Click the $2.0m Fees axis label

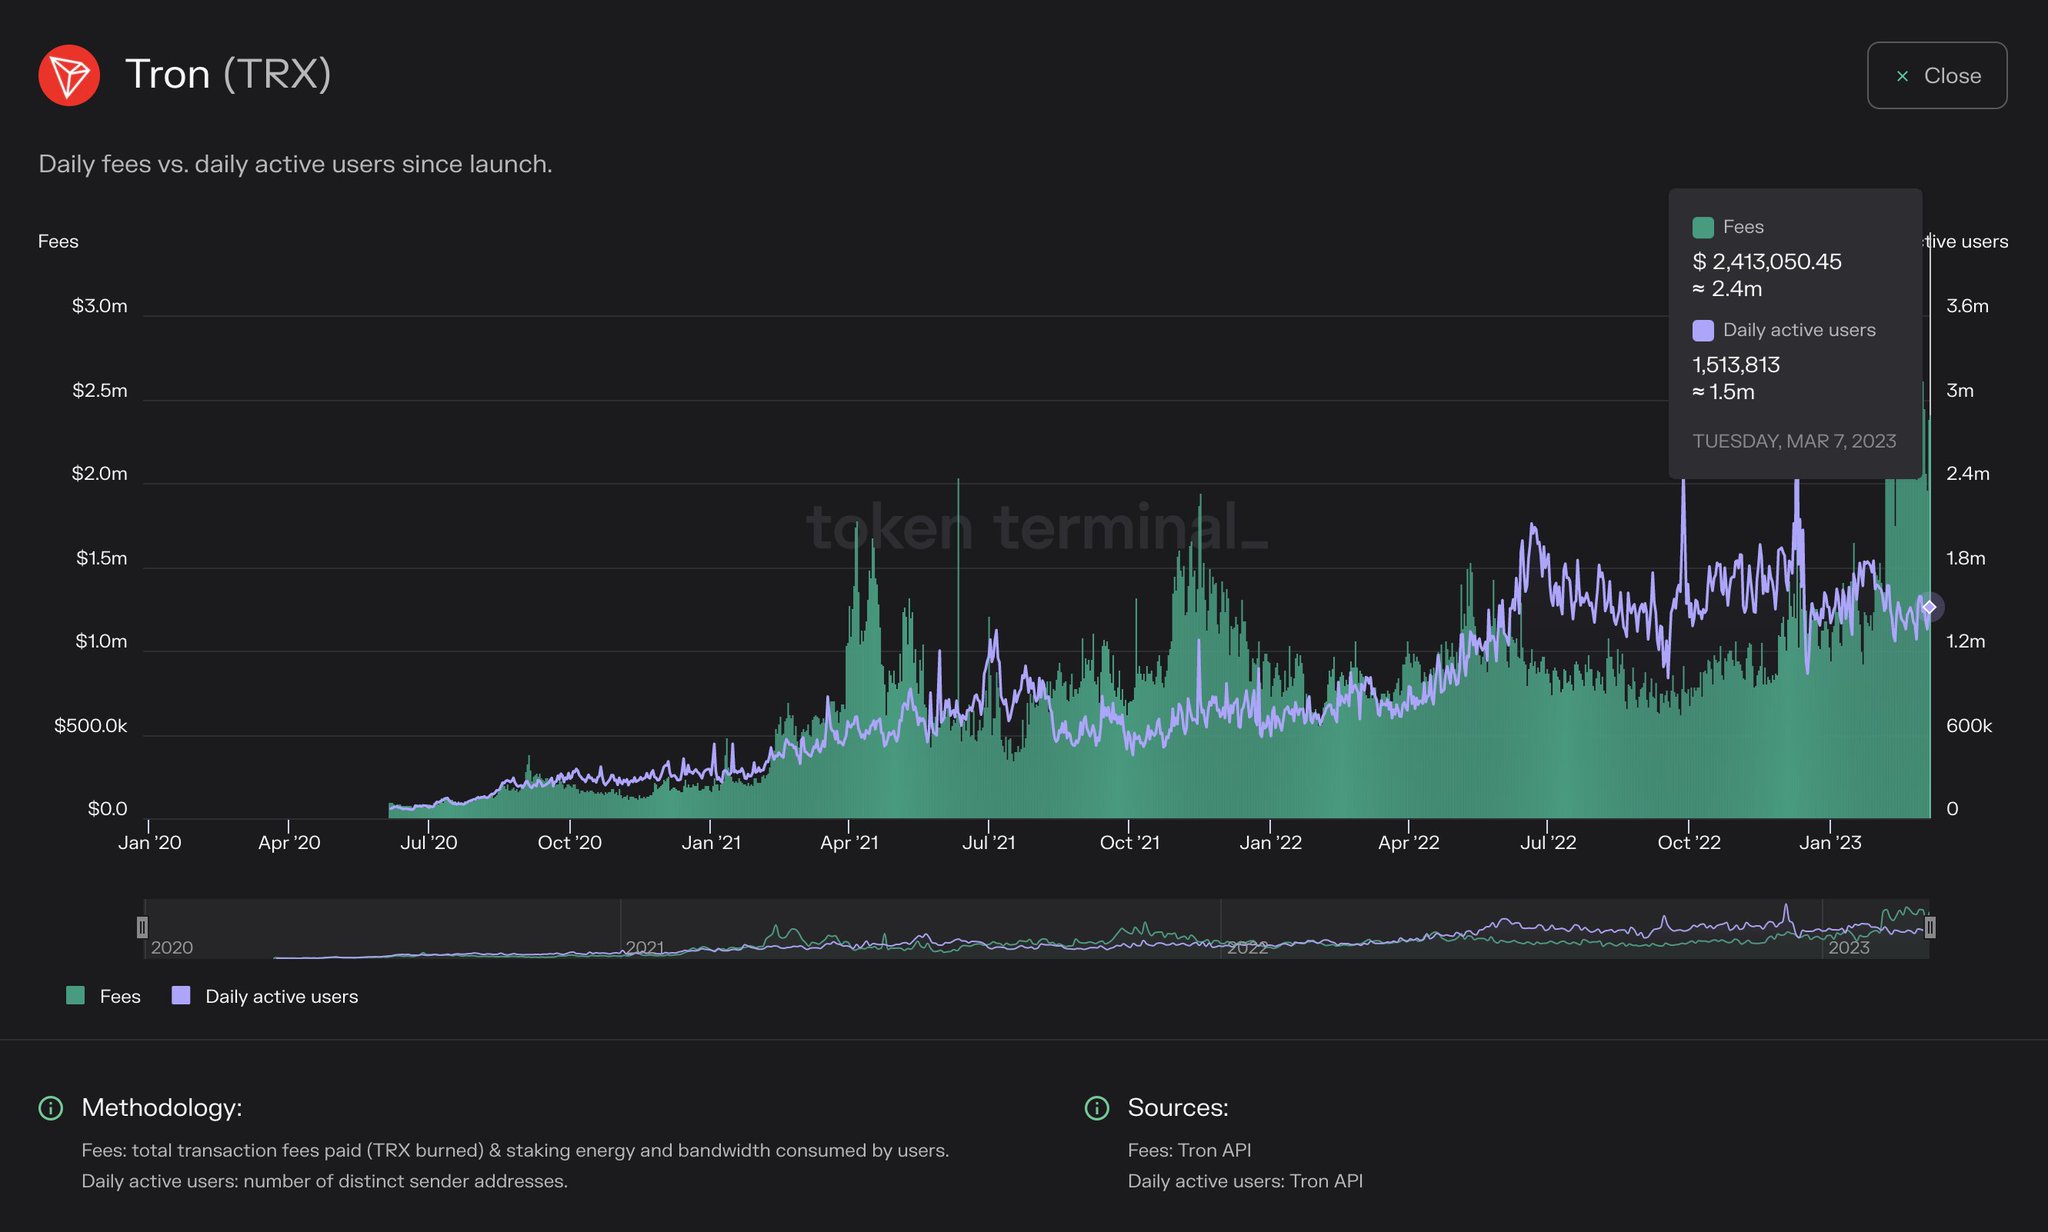[x=99, y=473]
